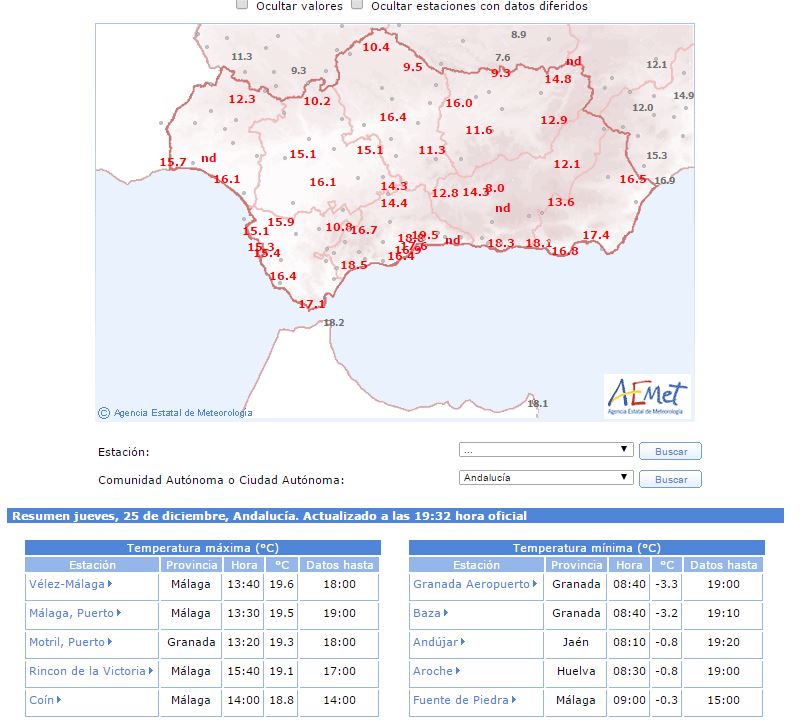Image resolution: width=801 pixels, height=725 pixels.
Task: Click the 12.3 temperature marker on the map
Action: [242, 99]
